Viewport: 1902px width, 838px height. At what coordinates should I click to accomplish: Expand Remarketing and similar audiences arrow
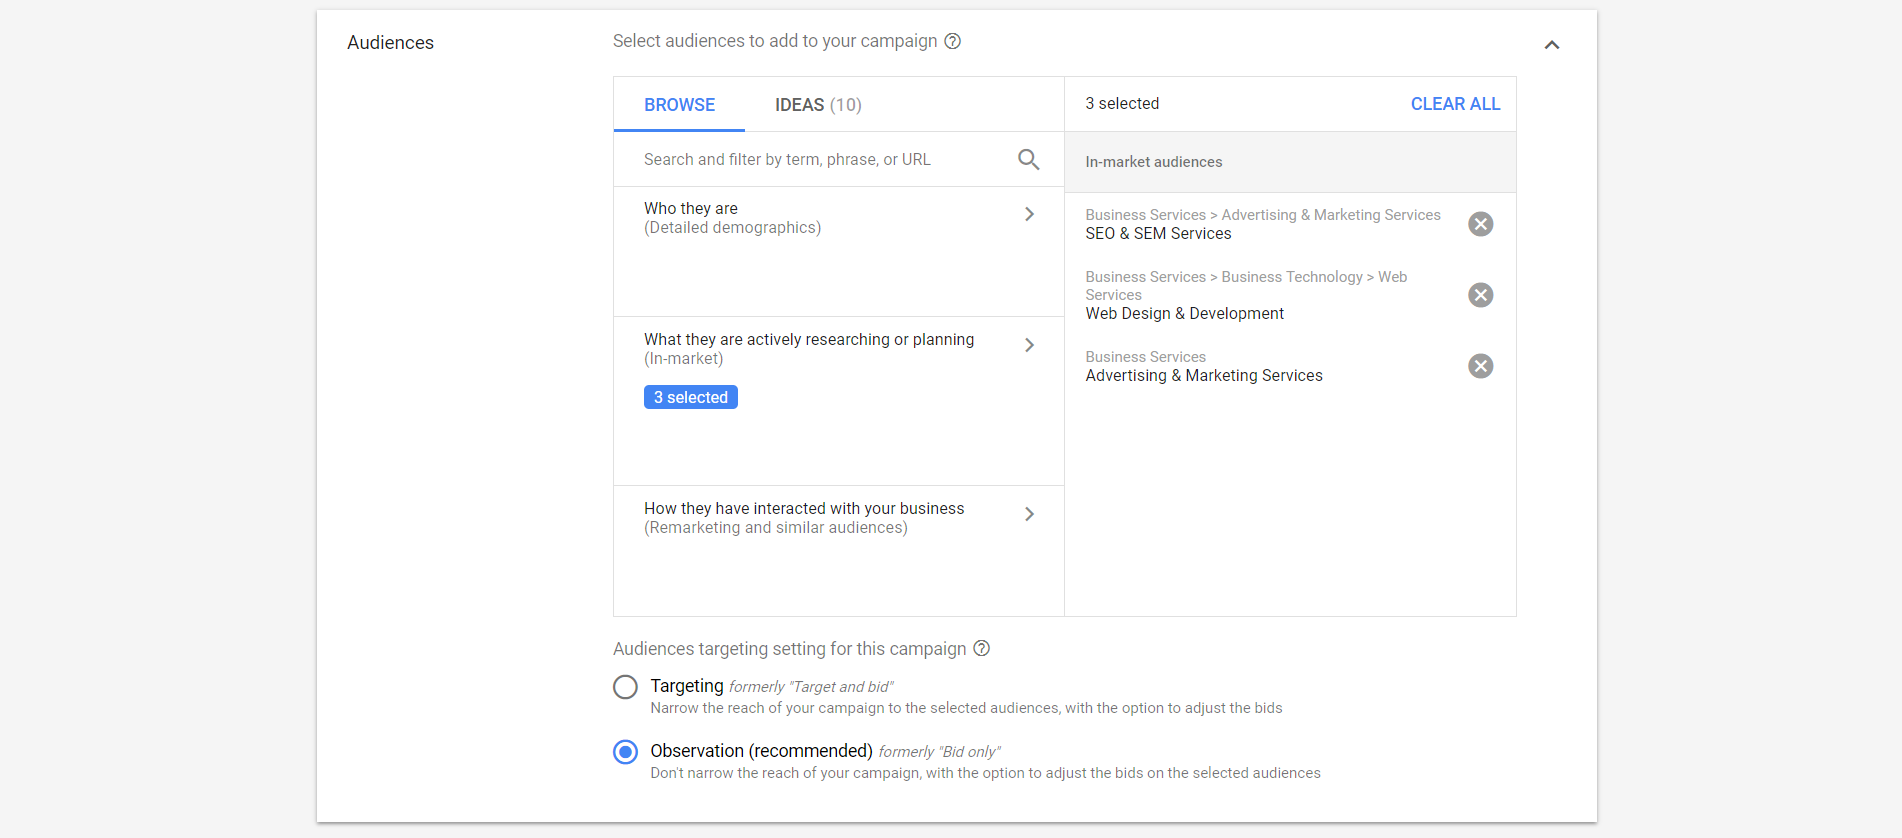(x=1029, y=514)
